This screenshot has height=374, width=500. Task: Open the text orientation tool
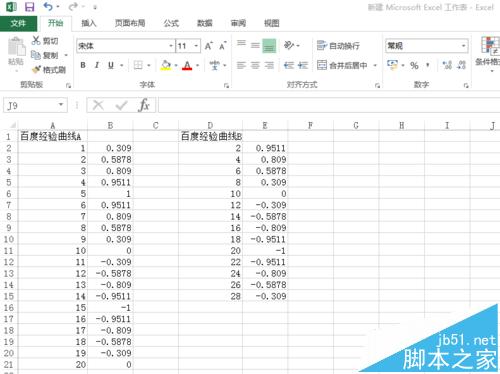click(289, 45)
